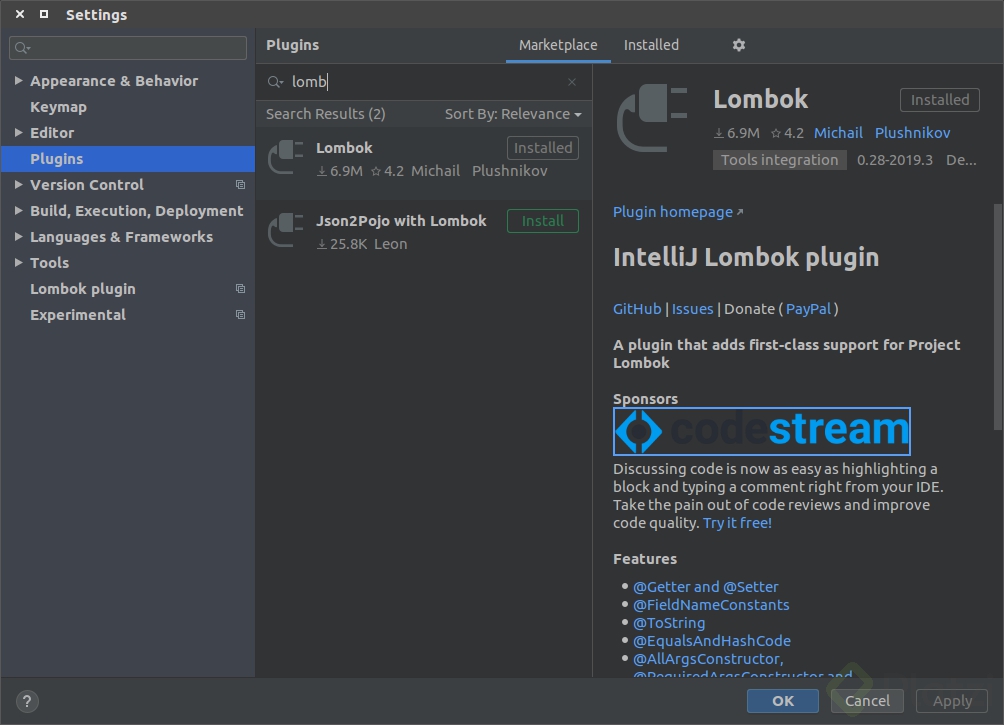Click the search magnifier icon in the plugin search
Viewport: 1004px width, 725px height.
tap(275, 82)
